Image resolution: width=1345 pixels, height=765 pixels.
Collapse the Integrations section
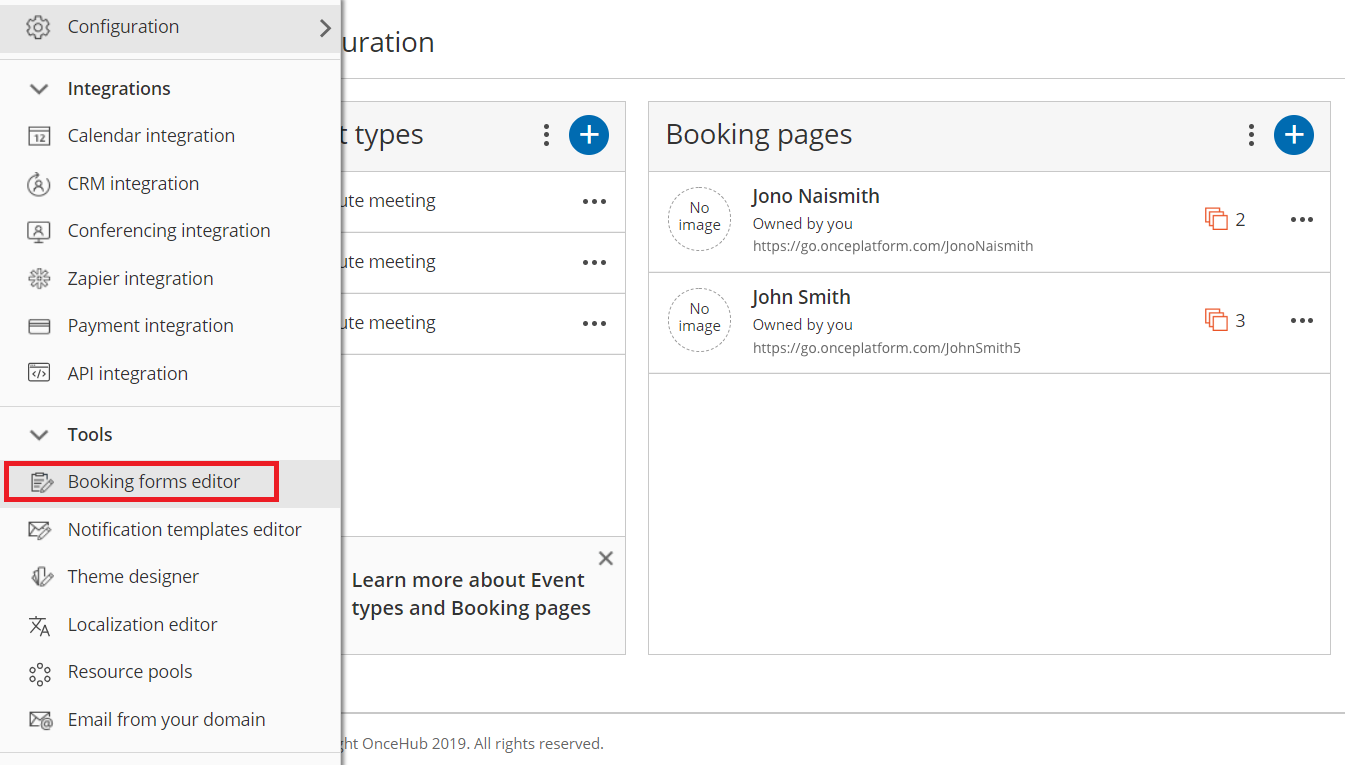tap(39, 89)
